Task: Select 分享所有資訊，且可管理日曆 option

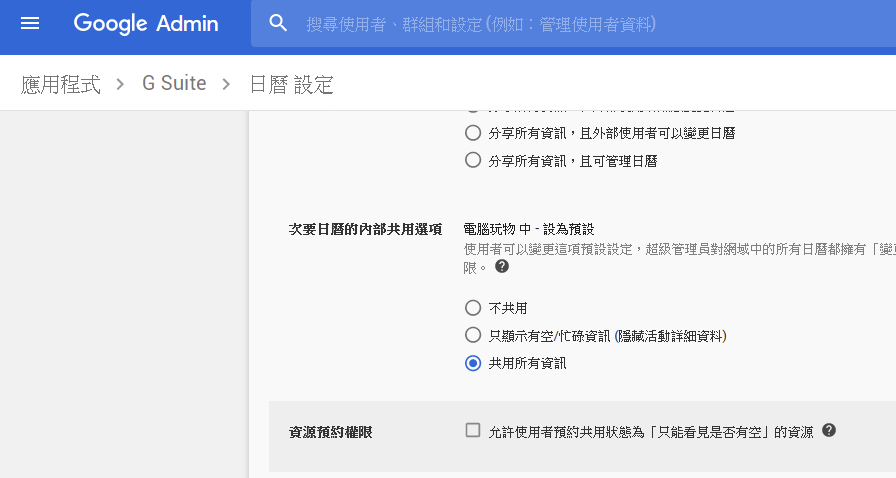Action: (473, 160)
